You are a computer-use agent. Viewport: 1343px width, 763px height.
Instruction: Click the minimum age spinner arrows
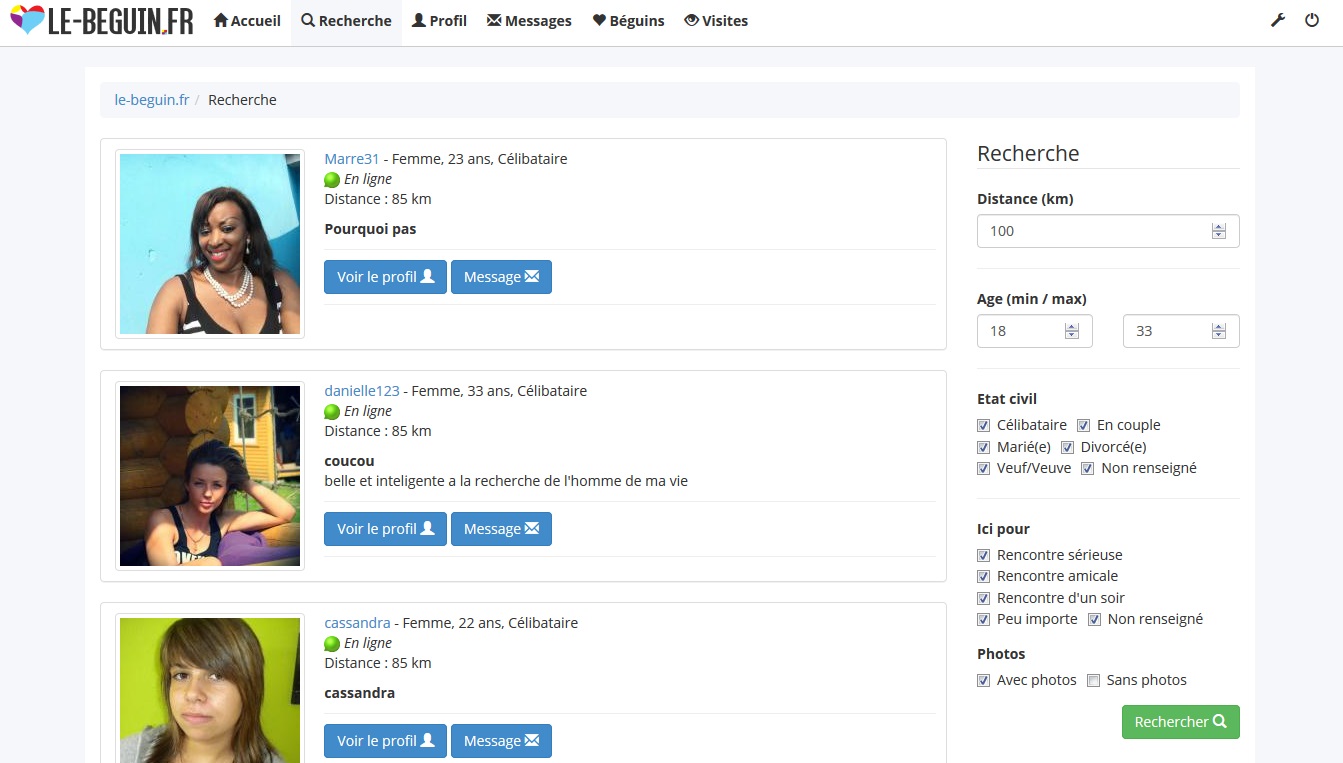[1072, 331]
